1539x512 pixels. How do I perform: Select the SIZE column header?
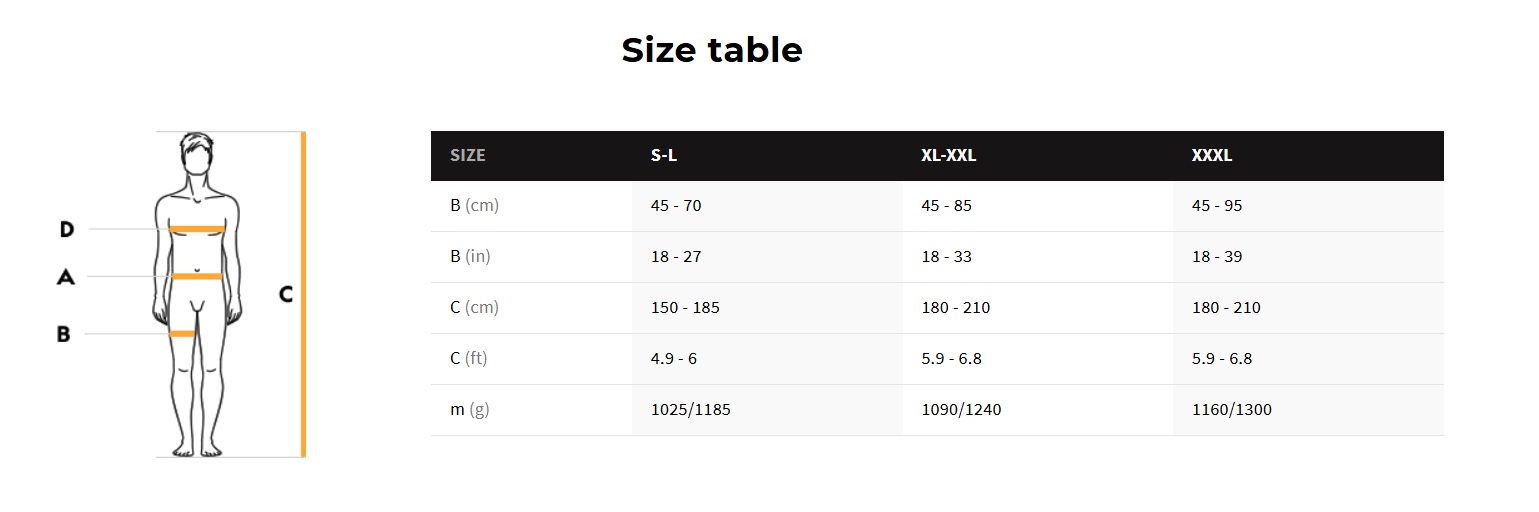tap(468, 156)
